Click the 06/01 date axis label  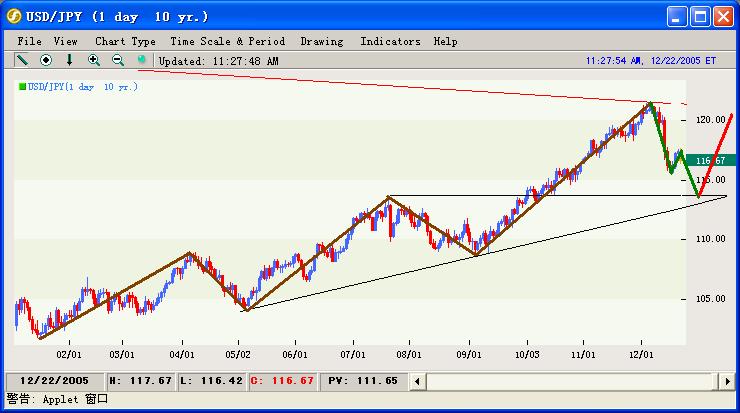[295, 354]
